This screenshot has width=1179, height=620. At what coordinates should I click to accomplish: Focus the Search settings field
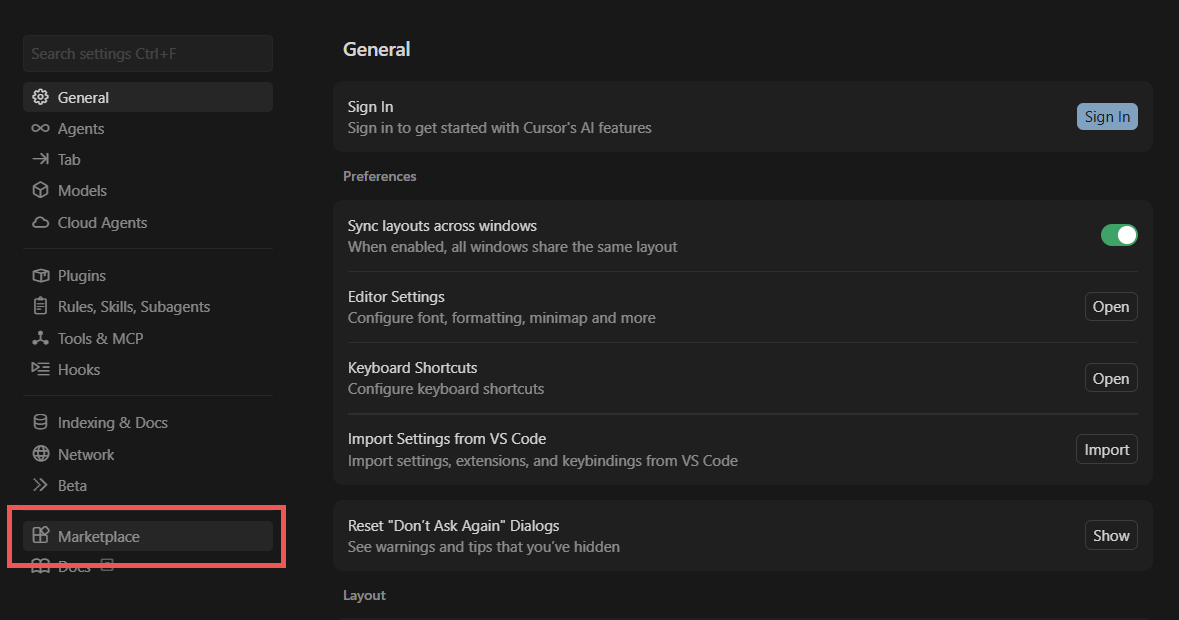[147, 54]
